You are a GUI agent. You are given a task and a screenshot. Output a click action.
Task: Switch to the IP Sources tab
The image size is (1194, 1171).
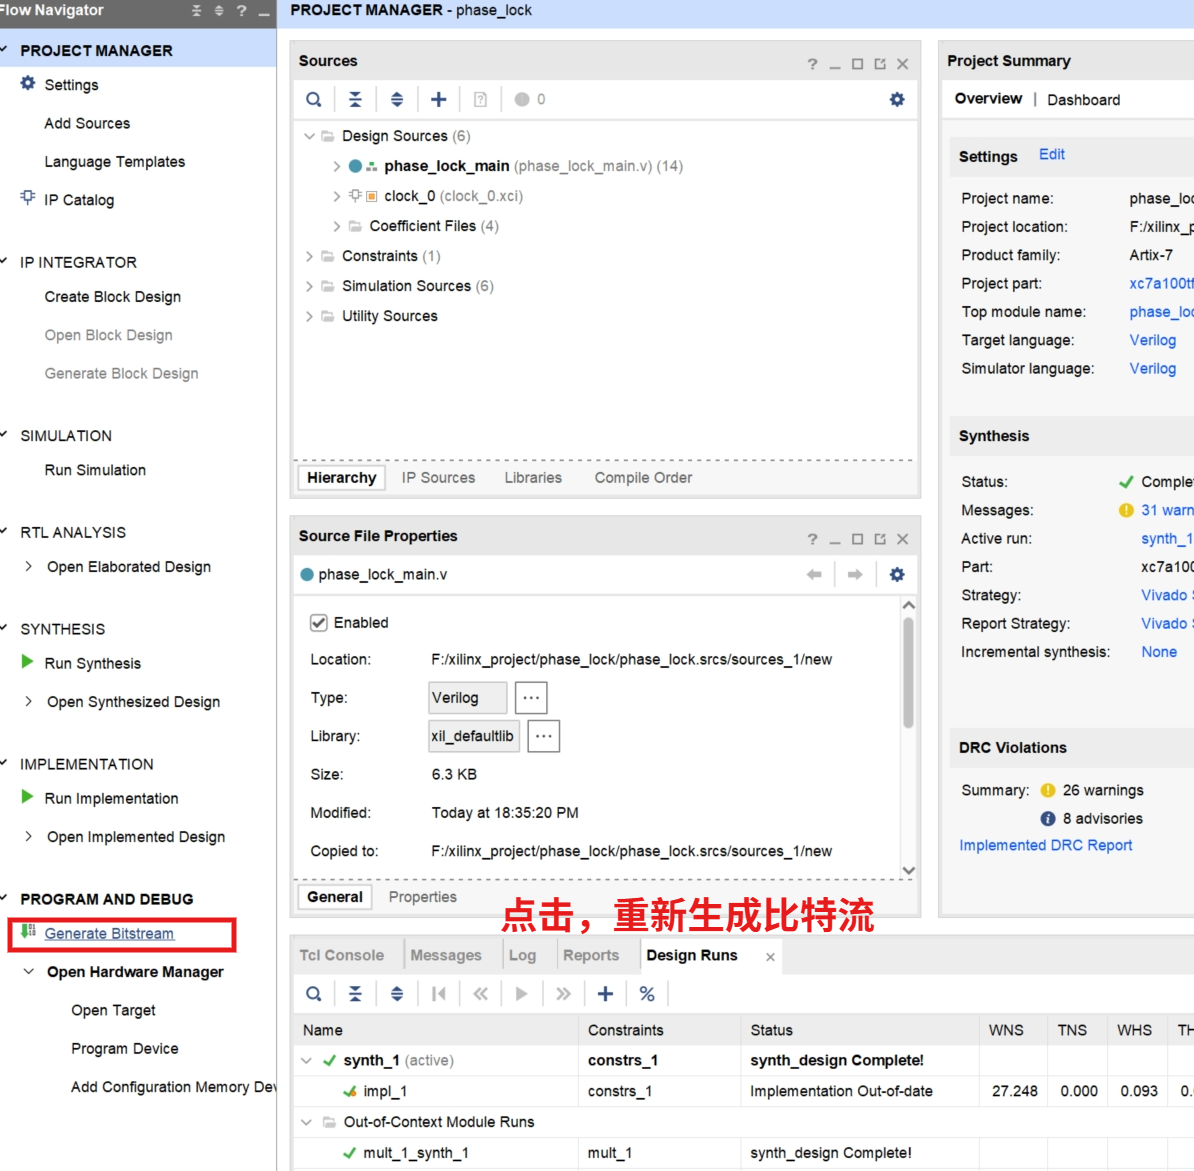click(439, 478)
